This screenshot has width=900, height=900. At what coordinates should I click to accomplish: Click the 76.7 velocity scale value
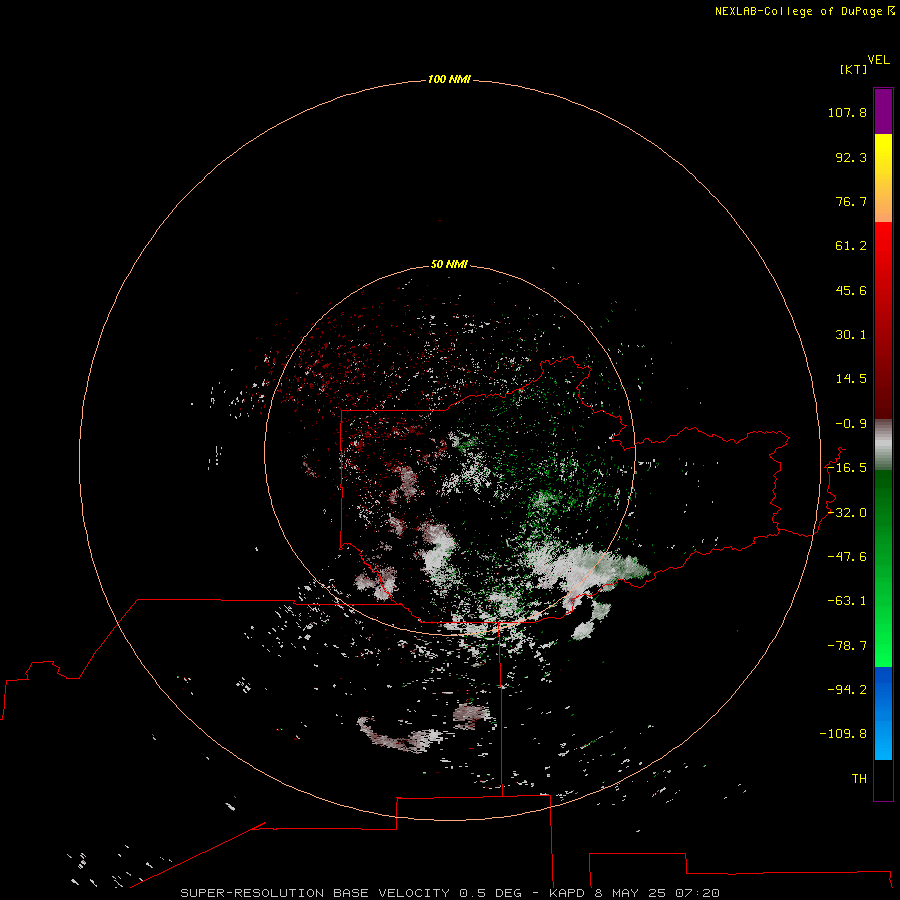[851, 201]
